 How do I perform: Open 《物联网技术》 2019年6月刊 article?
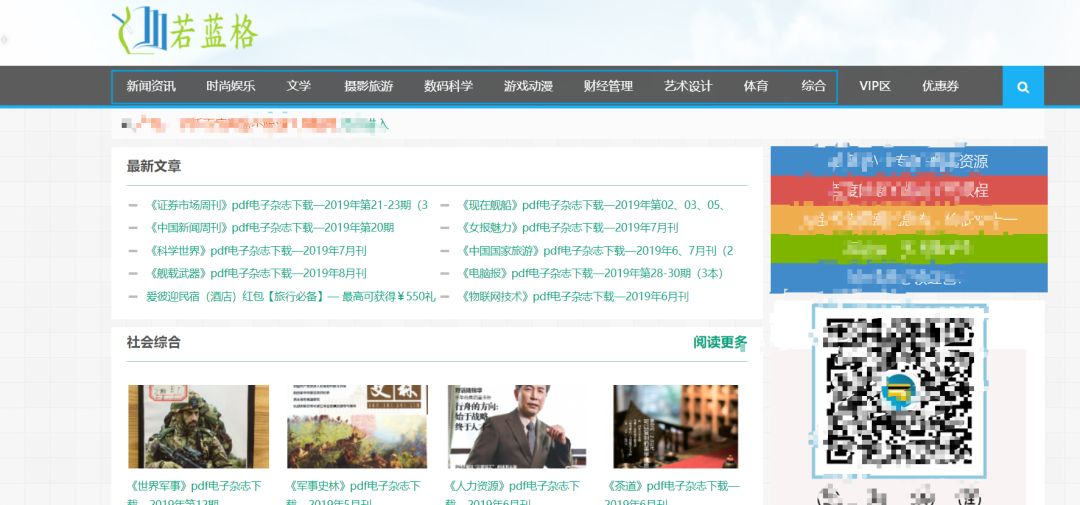pyautogui.click(x=574, y=297)
